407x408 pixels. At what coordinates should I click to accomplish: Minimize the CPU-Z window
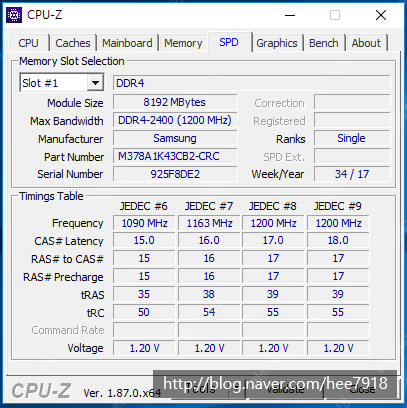coord(290,15)
